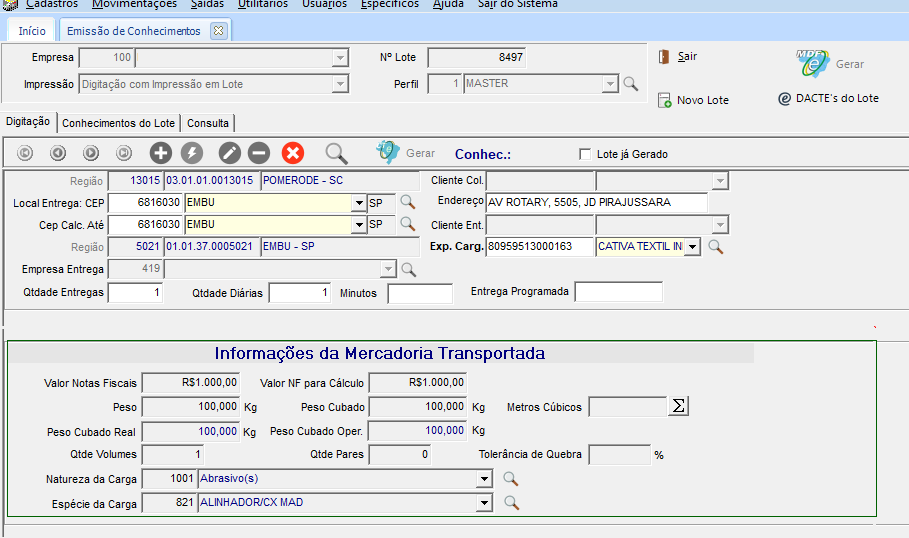Click the lightning bolt quick action icon
Screen dimensions: 909x538
191,153
